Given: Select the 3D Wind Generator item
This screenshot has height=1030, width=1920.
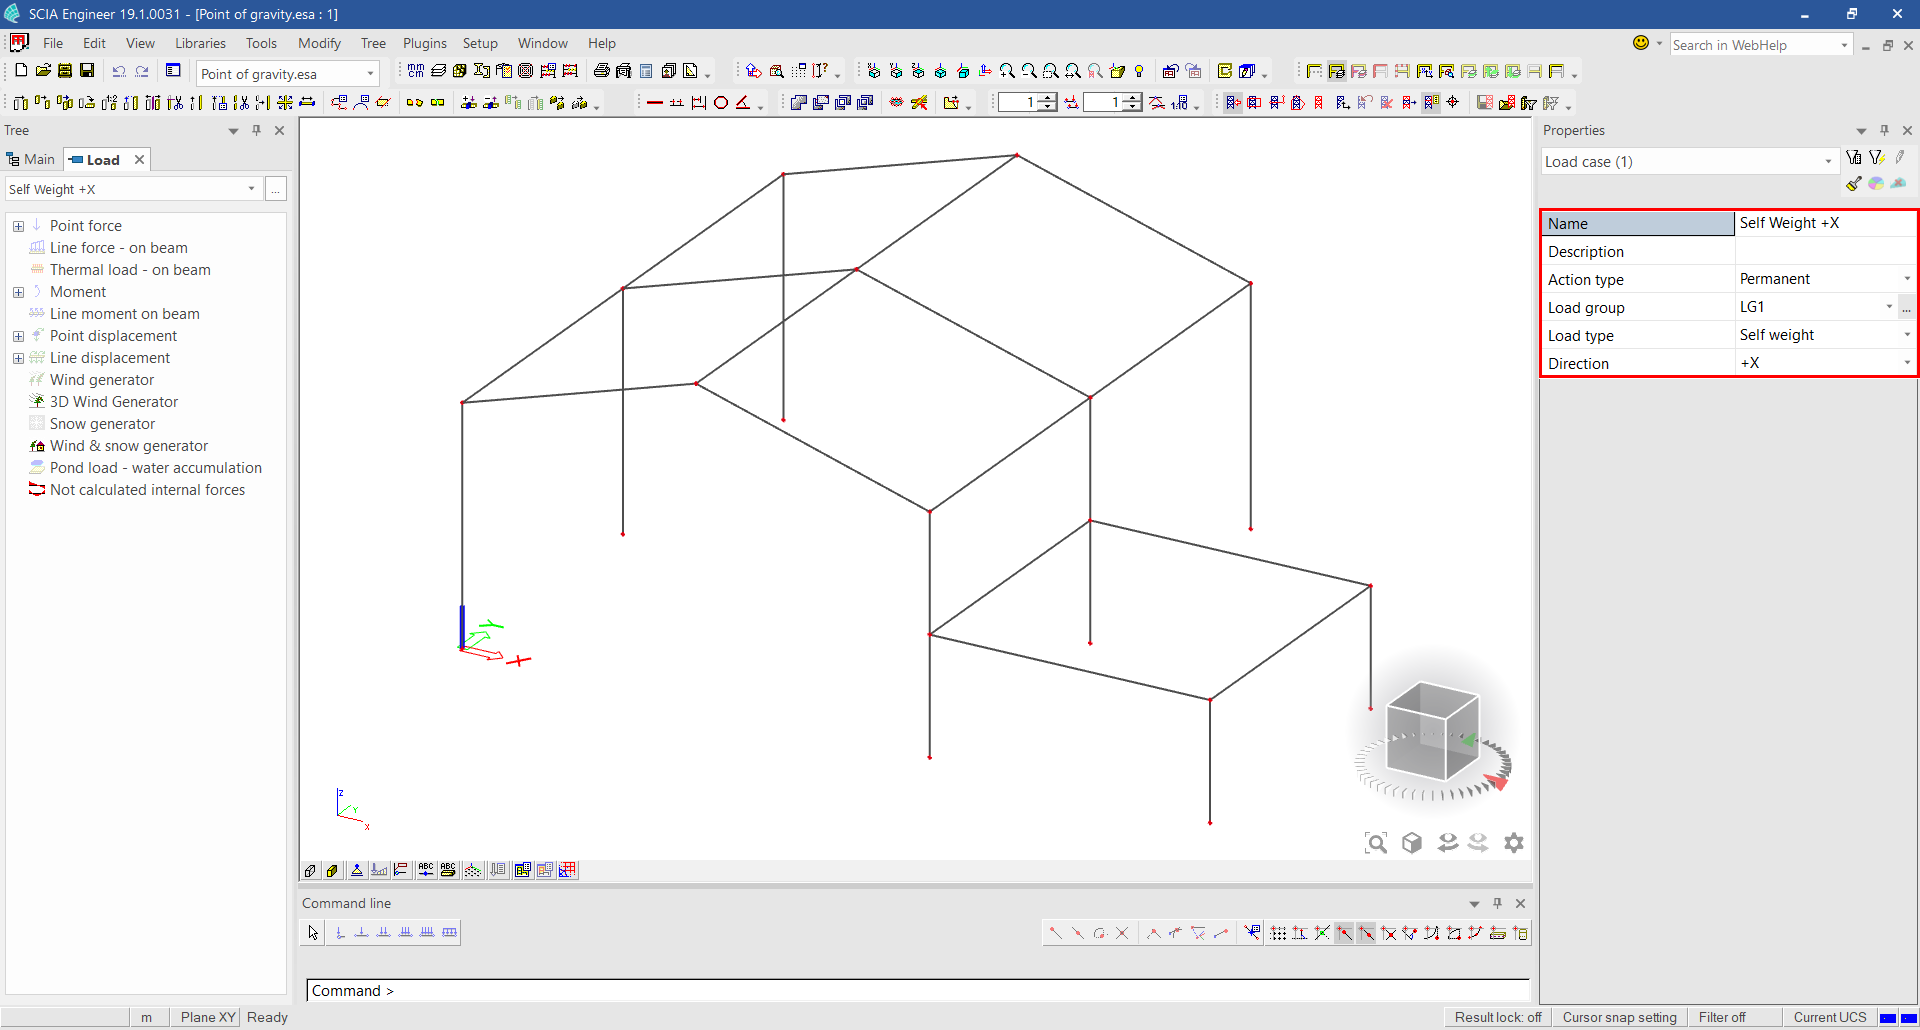Looking at the screenshot, I should 114,402.
